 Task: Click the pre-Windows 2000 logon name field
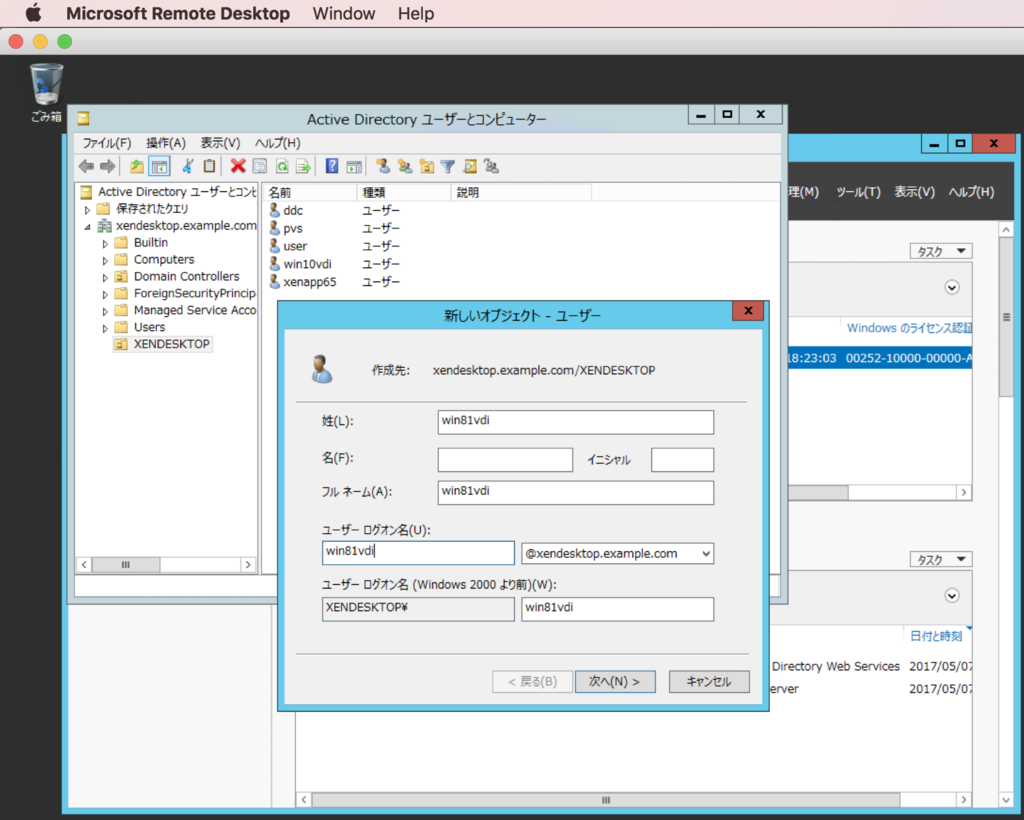[x=617, y=609]
